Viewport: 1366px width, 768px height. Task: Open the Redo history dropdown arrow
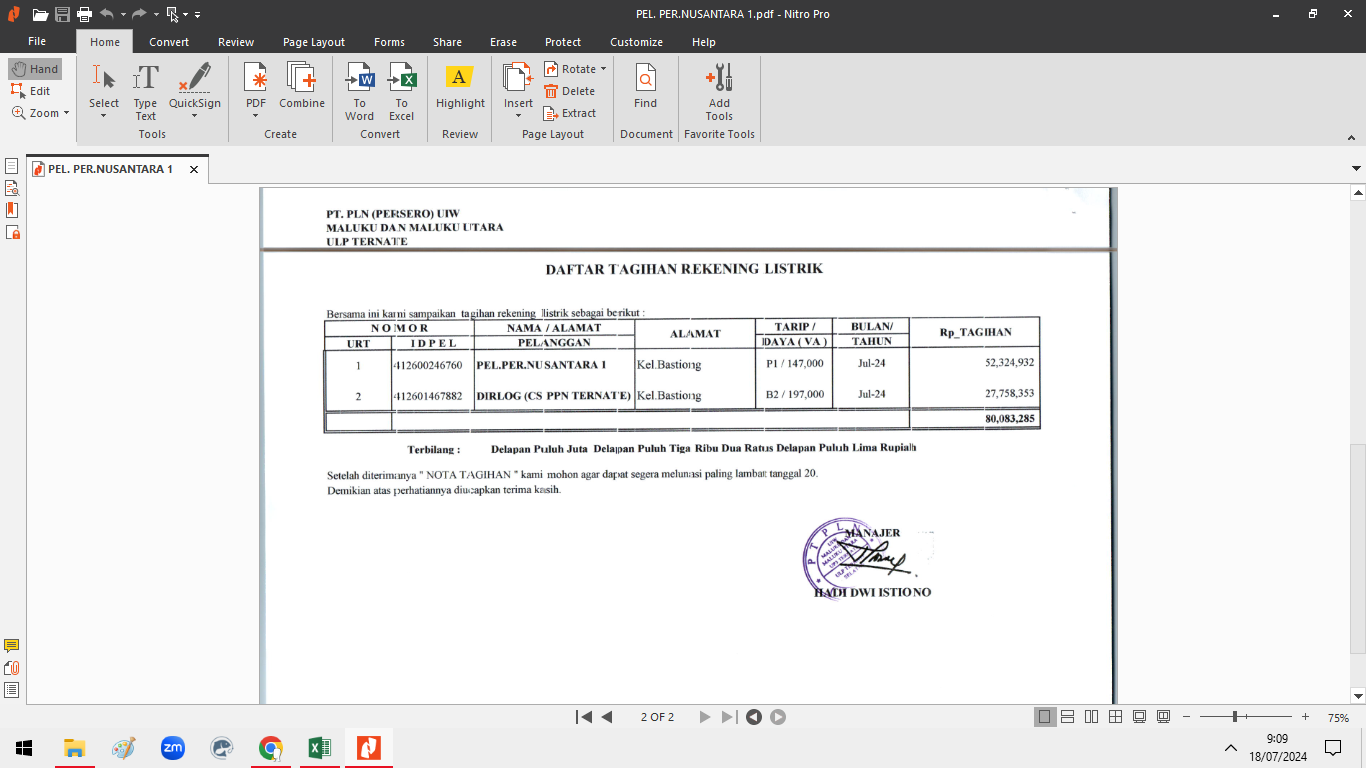click(x=156, y=15)
